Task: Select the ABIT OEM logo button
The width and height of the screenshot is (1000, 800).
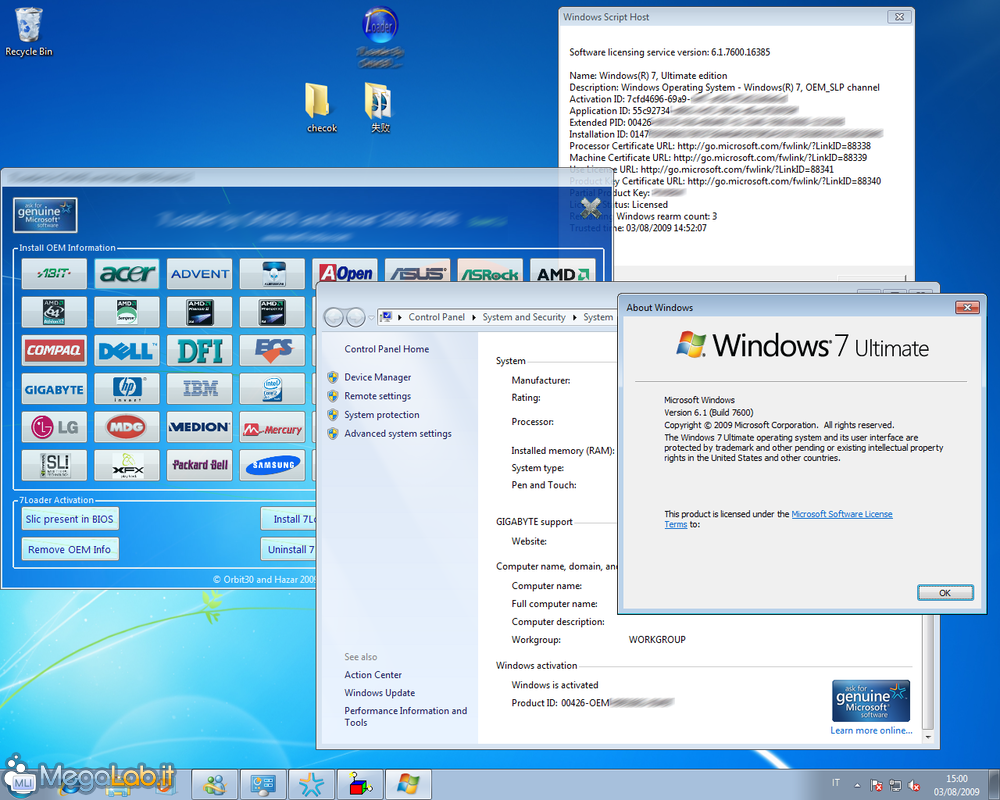Action: click(54, 274)
